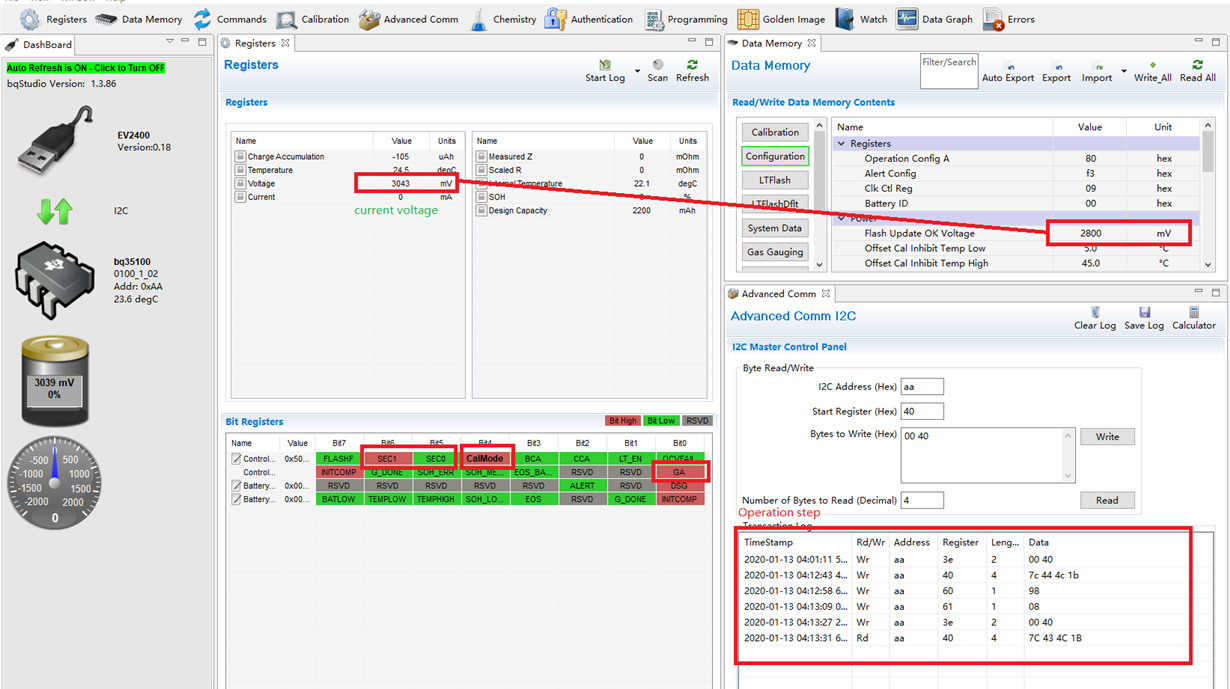This screenshot has height=689, width=1230.
Task: Open the Authentication view
Action: click(589, 19)
